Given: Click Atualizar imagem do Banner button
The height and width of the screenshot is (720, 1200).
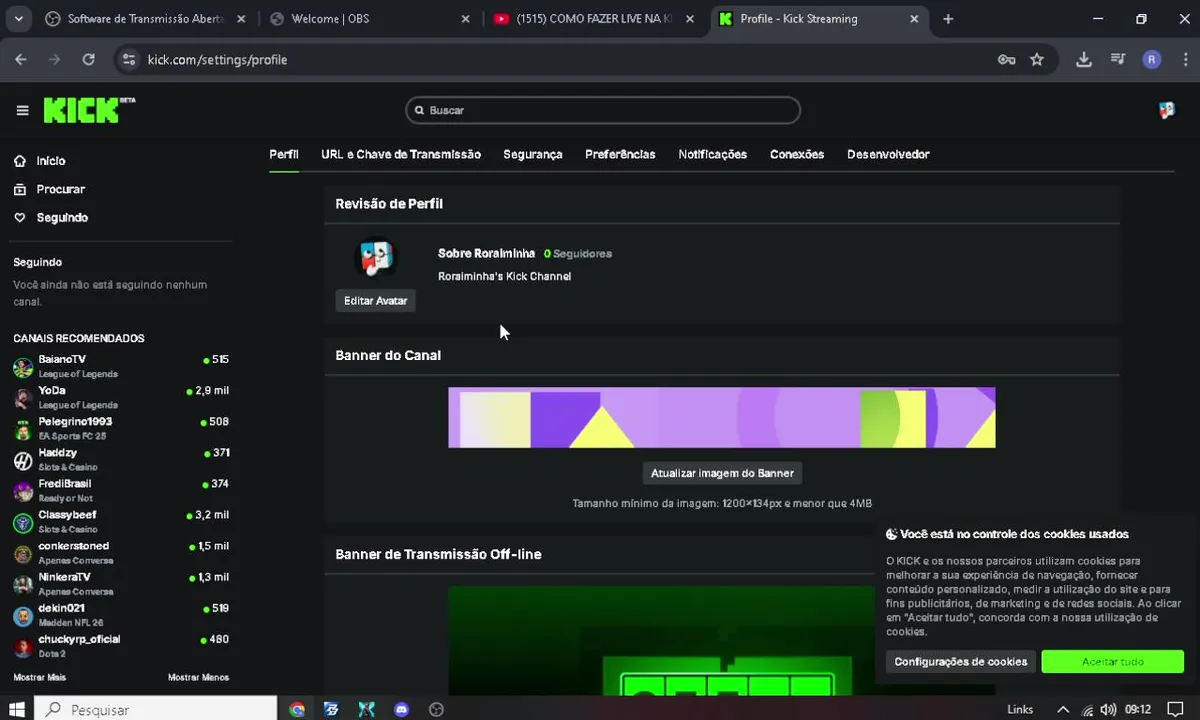Looking at the screenshot, I should pos(722,473).
